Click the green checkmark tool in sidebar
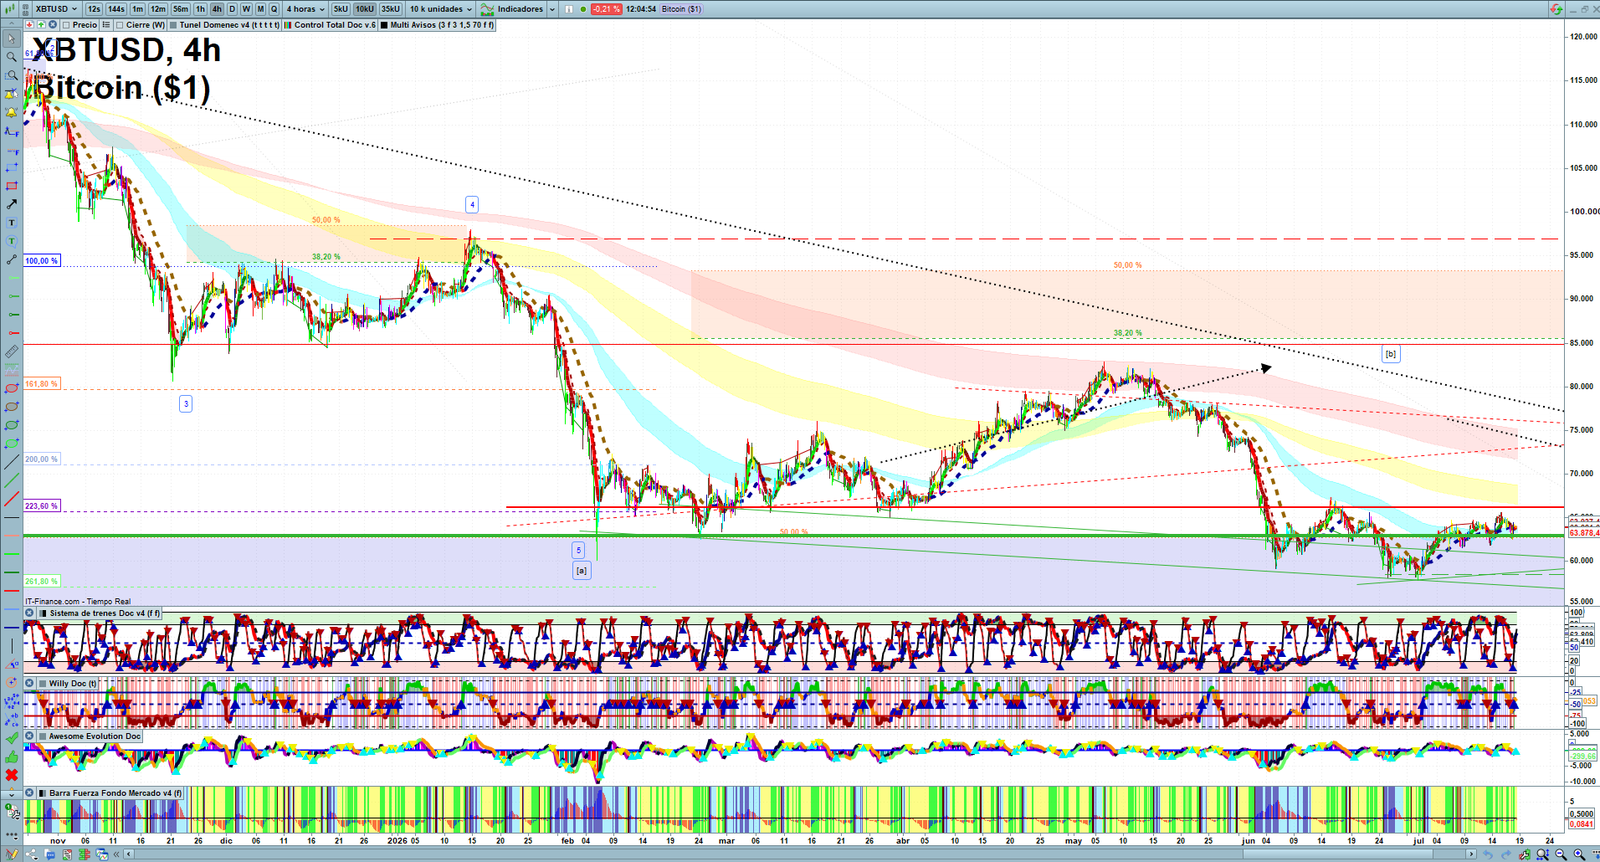This screenshot has height=862, width=1600. tap(11, 738)
